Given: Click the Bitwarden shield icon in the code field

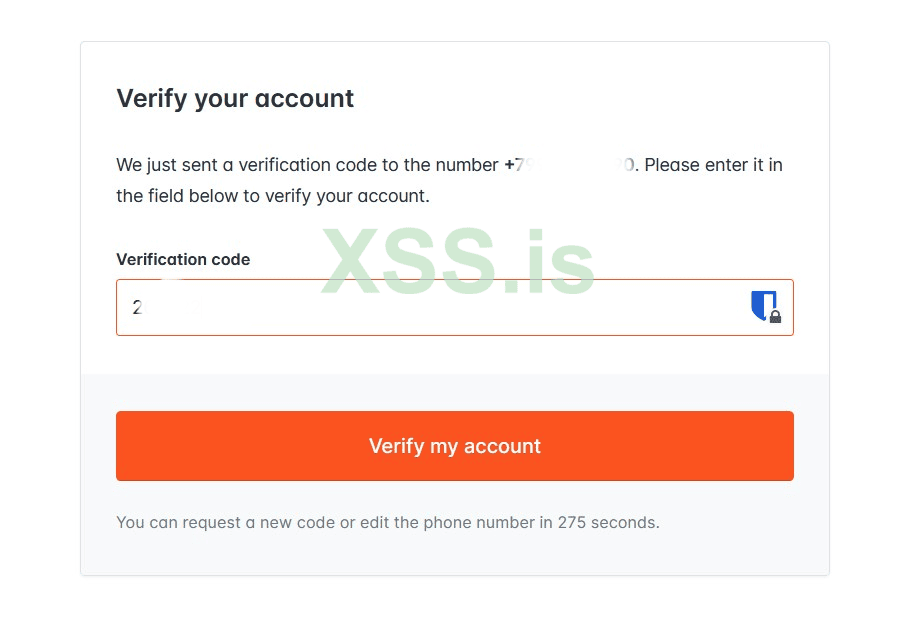Looking at the screenshot, I should pos(762,304).
